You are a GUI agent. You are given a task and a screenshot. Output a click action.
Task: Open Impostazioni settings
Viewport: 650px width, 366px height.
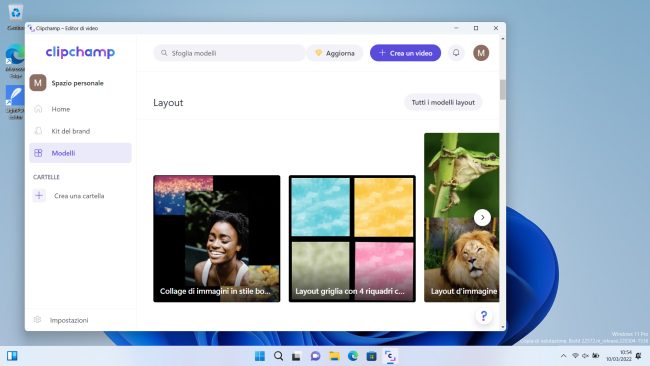tap(69, 320)
